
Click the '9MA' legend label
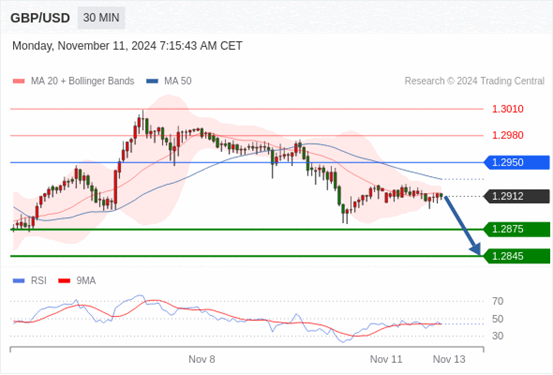coord(86,281)
